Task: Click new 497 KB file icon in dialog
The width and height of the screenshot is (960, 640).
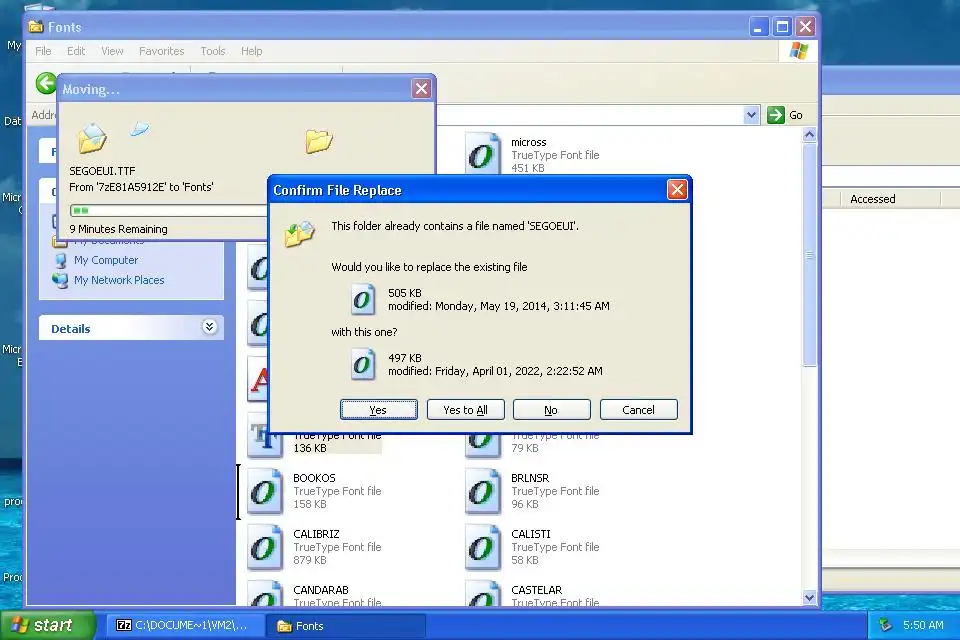Action: [362, 364]
